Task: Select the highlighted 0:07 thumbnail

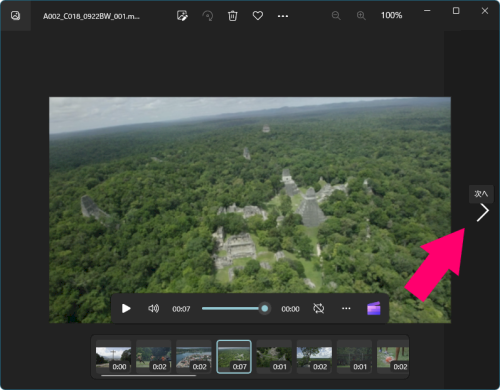Action: point(234,357)
